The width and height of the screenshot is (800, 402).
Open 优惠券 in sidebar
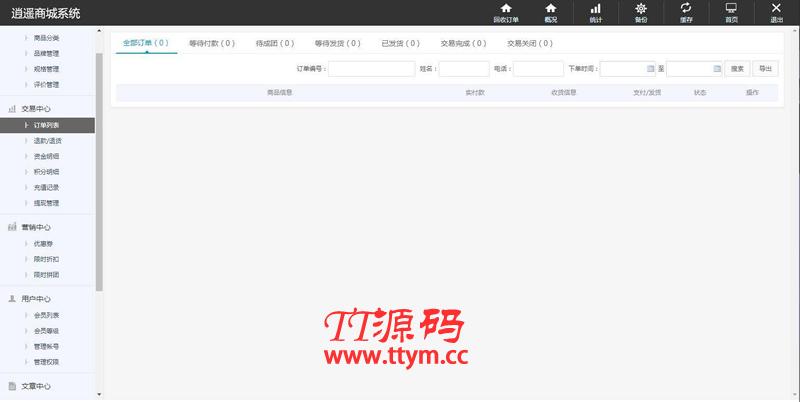pos(43,244)
